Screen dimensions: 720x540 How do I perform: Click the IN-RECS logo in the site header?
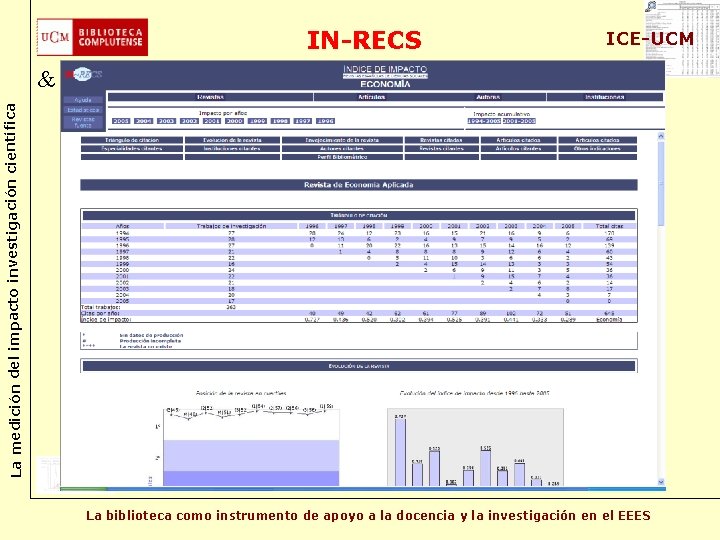point(83,74)
